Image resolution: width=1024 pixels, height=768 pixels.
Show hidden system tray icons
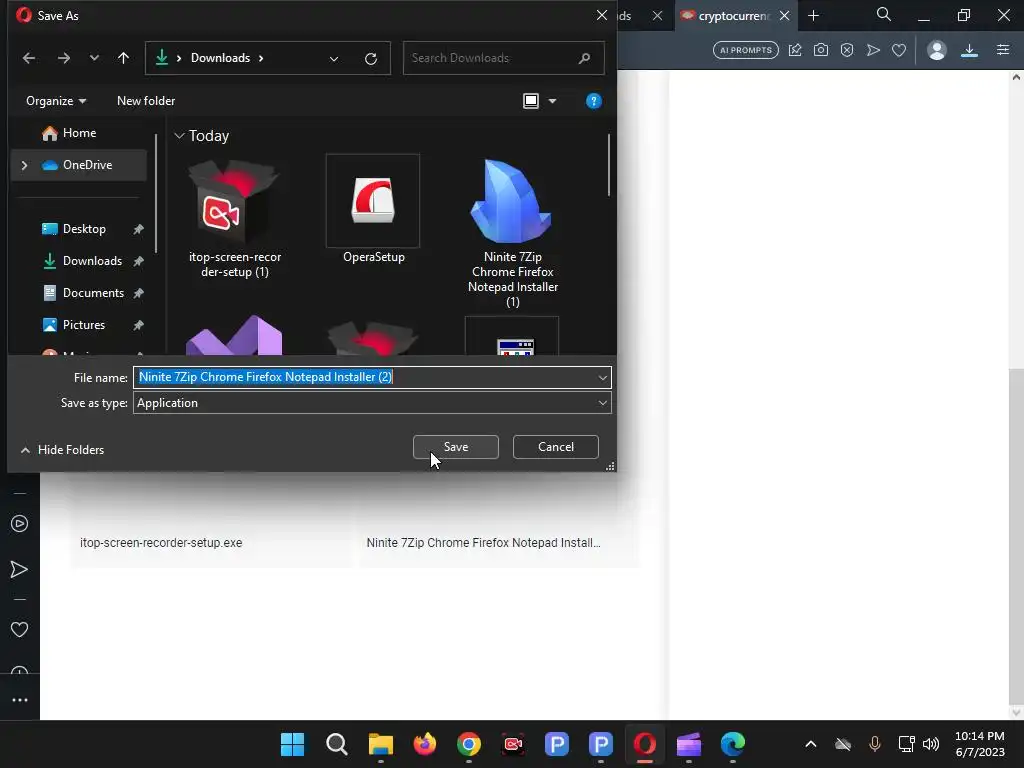click(x=810, y=744)
